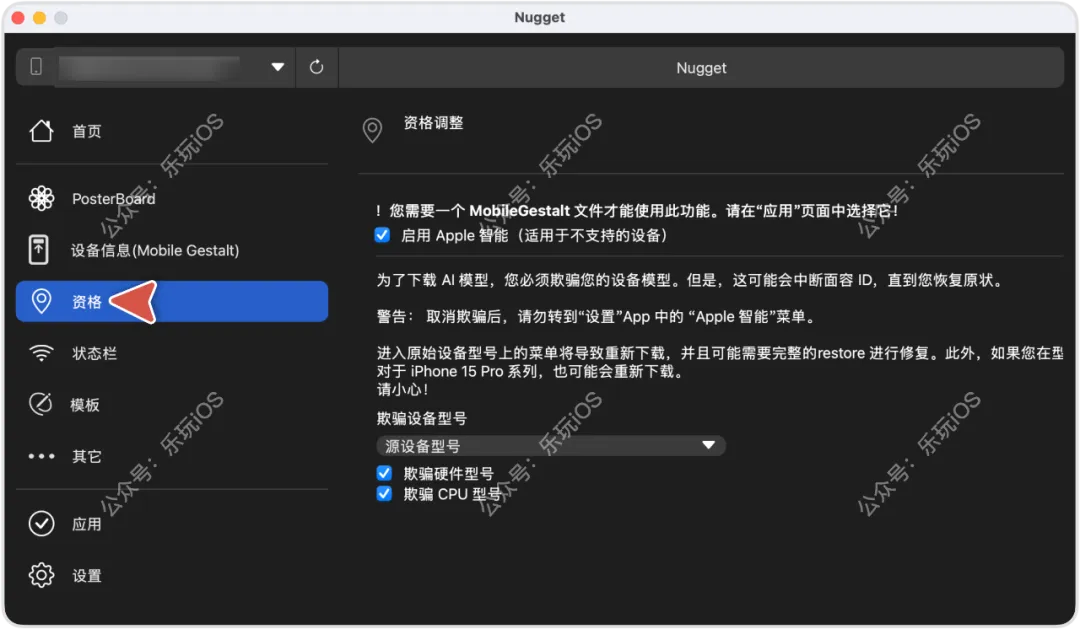Toggle the 欺骗 CPU 型号 checkbox
This screenshot has width=1080, height=629.
tap(384, 493)
